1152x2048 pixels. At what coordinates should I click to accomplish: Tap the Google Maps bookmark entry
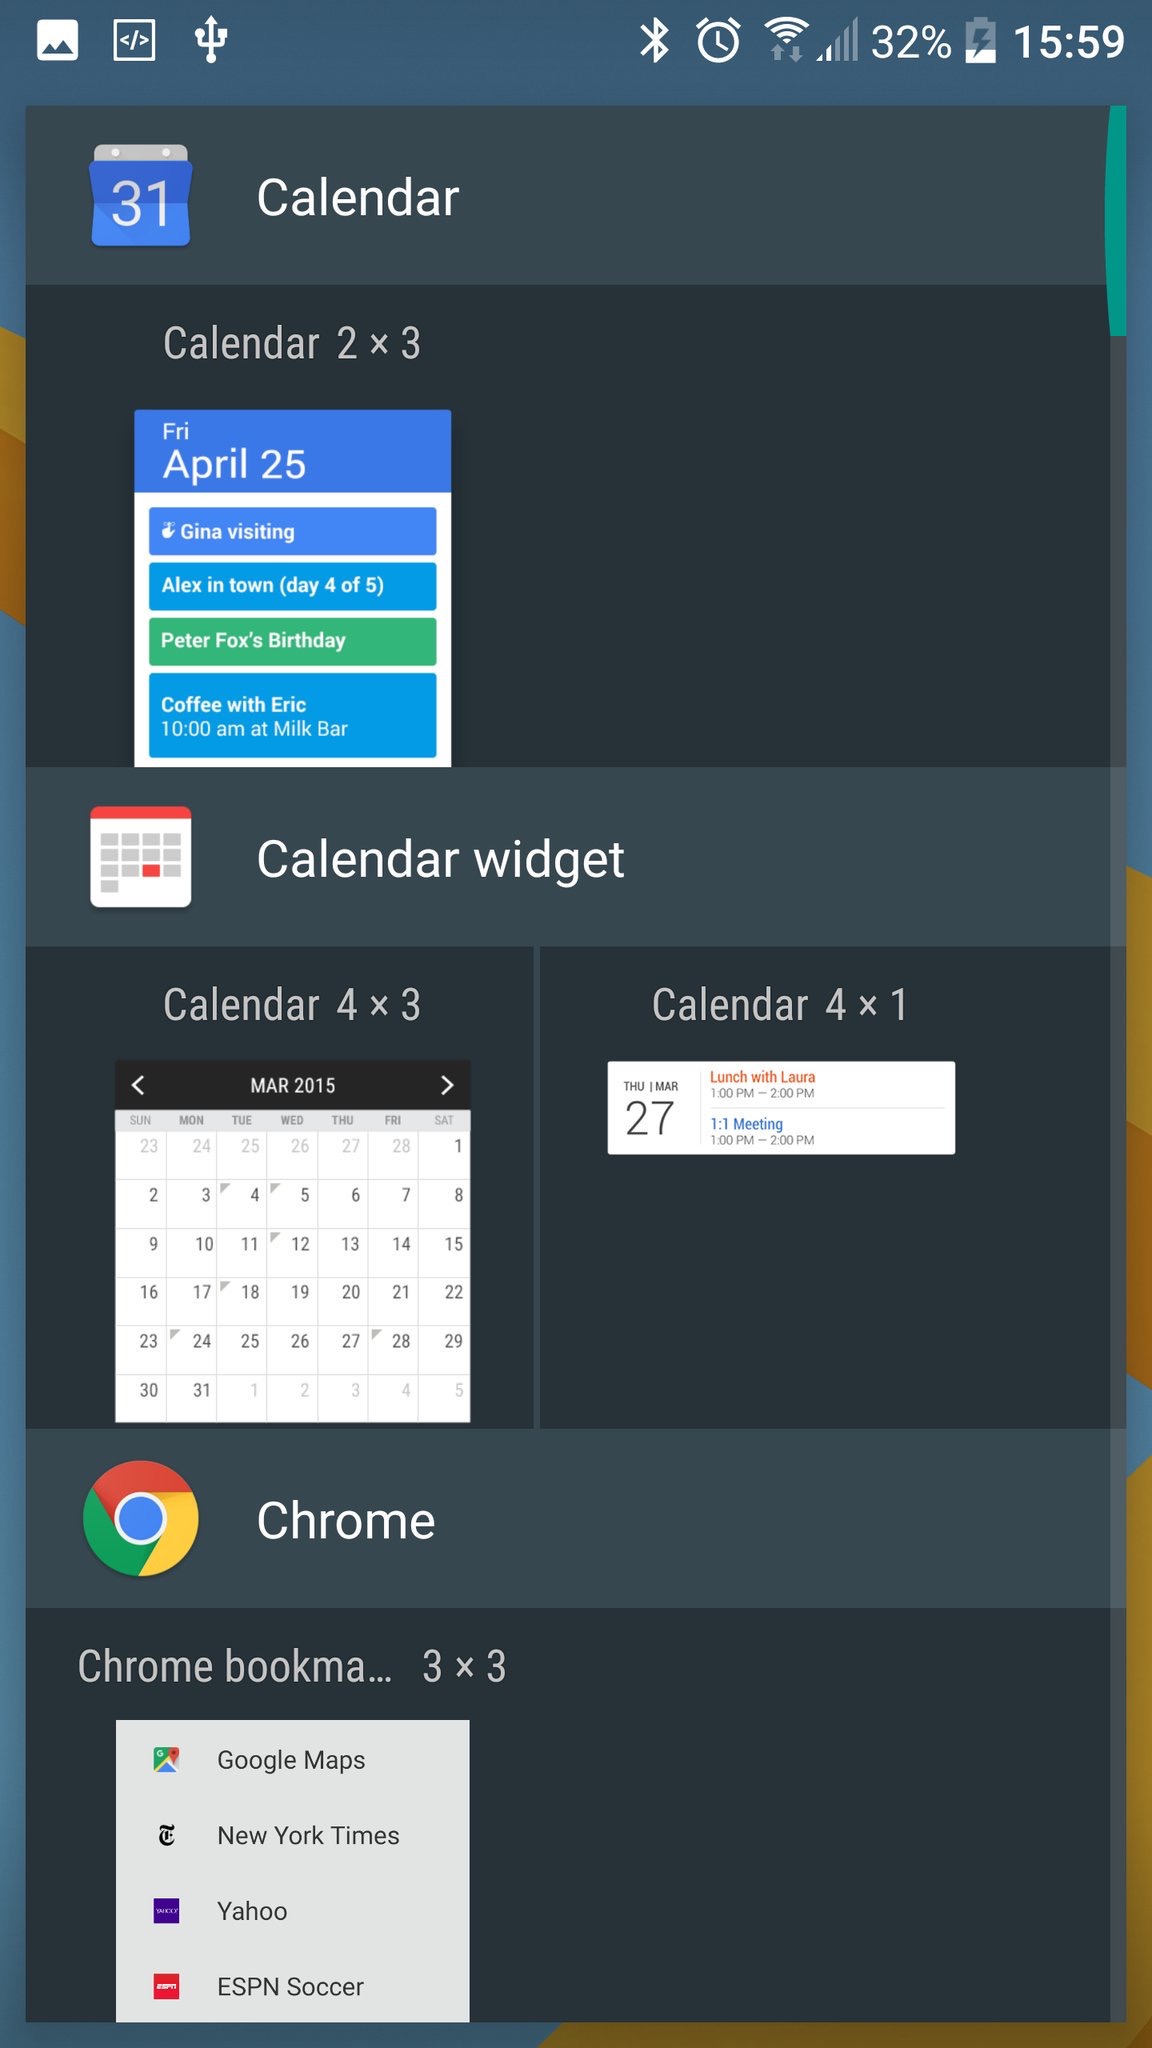(292, 1760)
